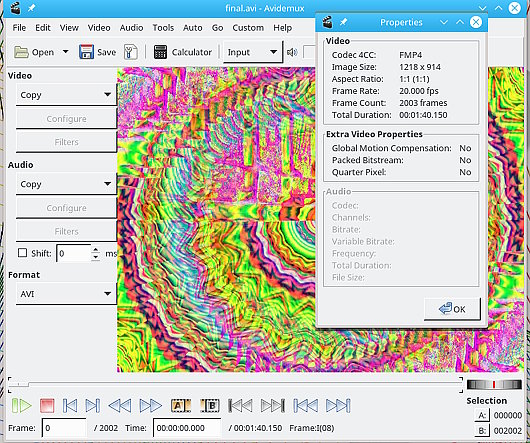The image size is (530, 443).
Task: Click OK in the Properties dialog
Action: click(x=452, y=309)
